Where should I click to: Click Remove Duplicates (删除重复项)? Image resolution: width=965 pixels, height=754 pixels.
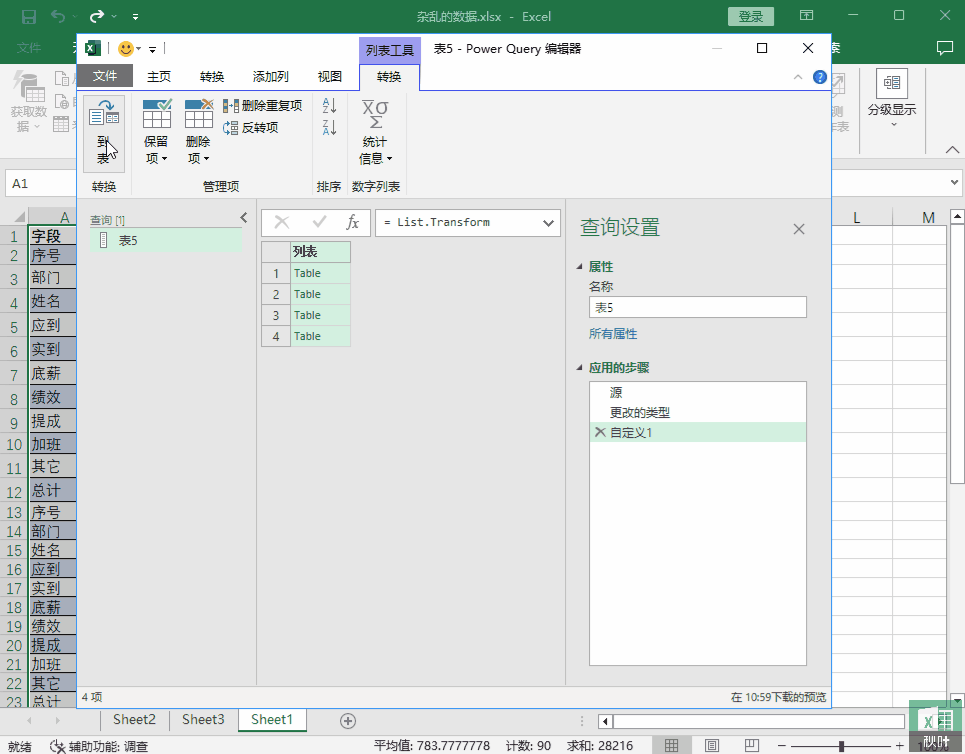(263, 106)
